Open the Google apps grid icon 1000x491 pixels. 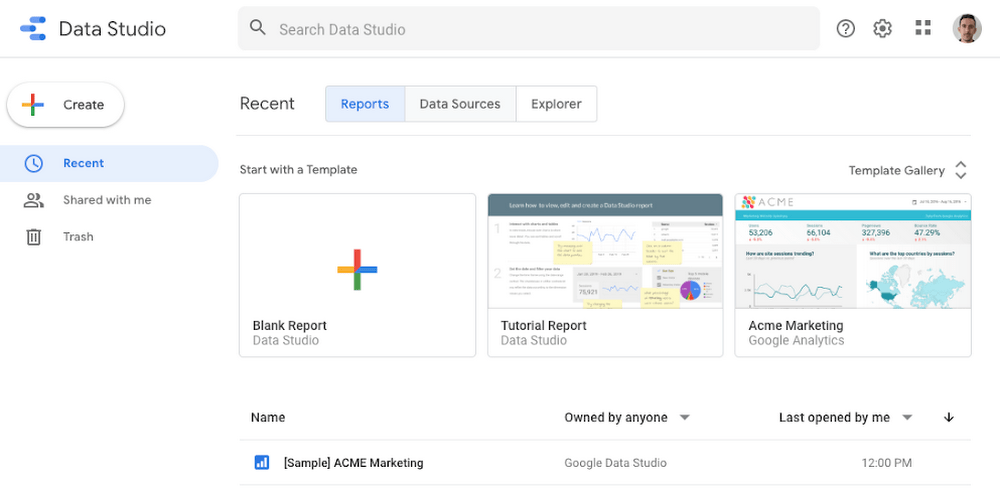[923, 27]
